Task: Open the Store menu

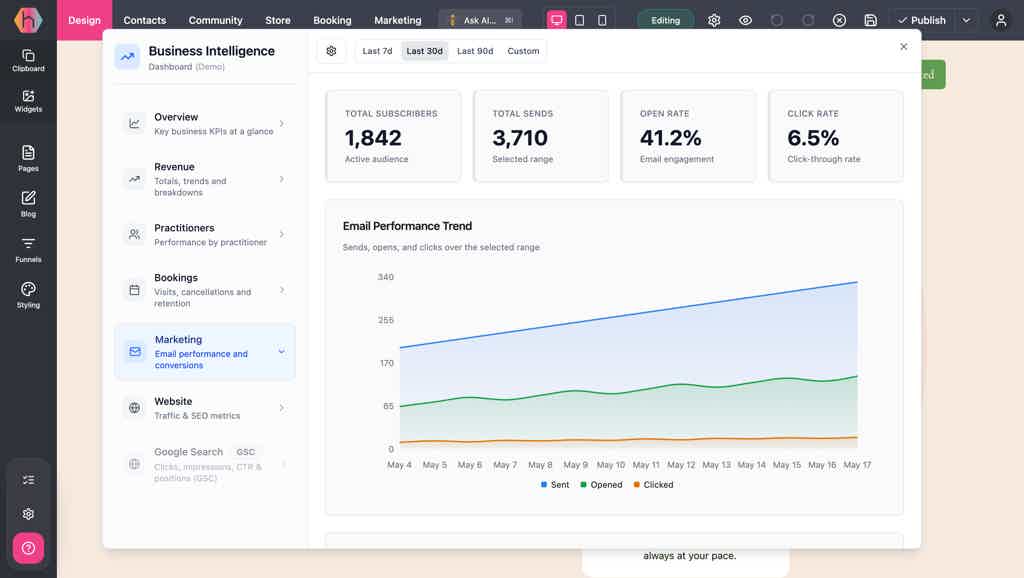Action: pos(278,20)
